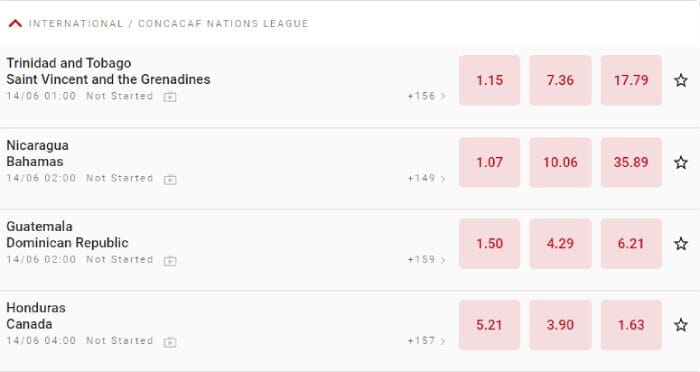Open stream icon on Guatemala match row
Viewport: 700px width, 372px height.
click(x=170, y=260)
